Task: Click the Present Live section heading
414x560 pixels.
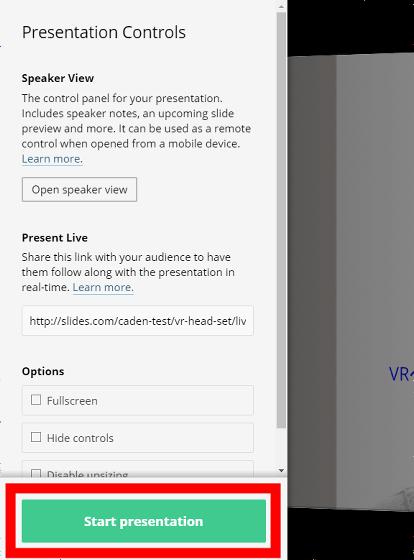Action: point(55,238)
